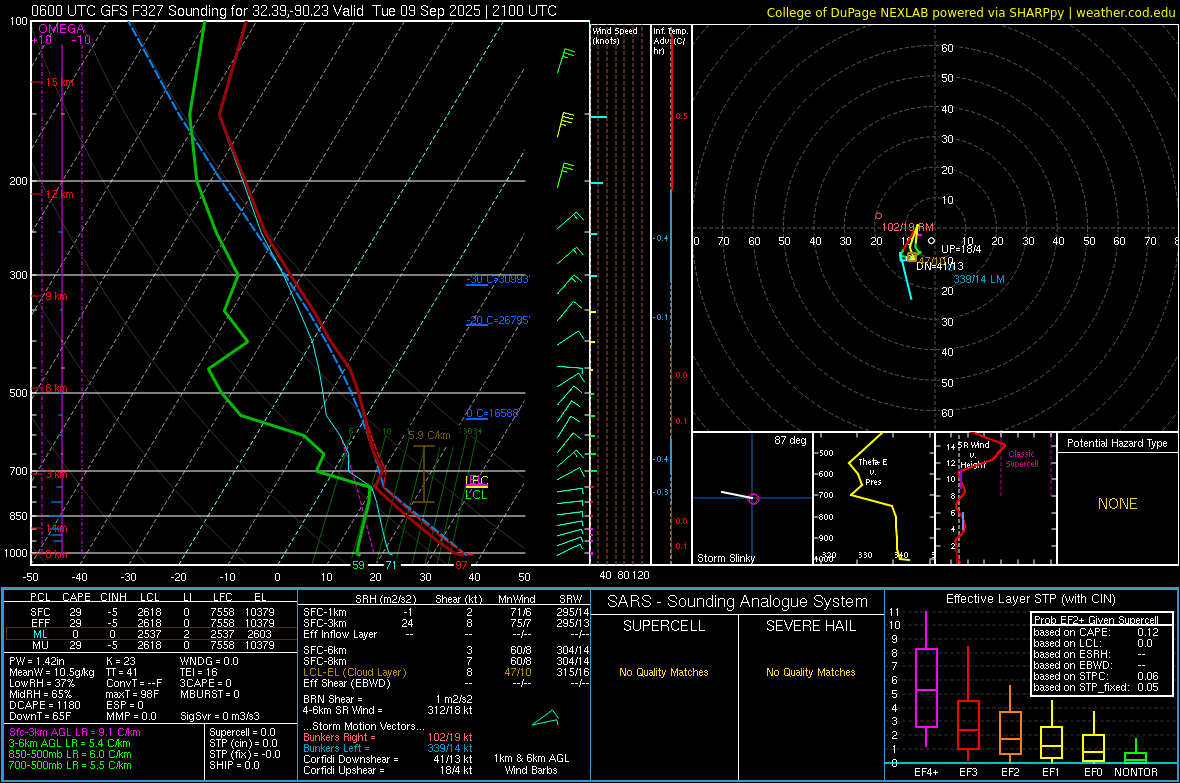
Task: Click the Storm Slinky circle marker
Action: 753,498
